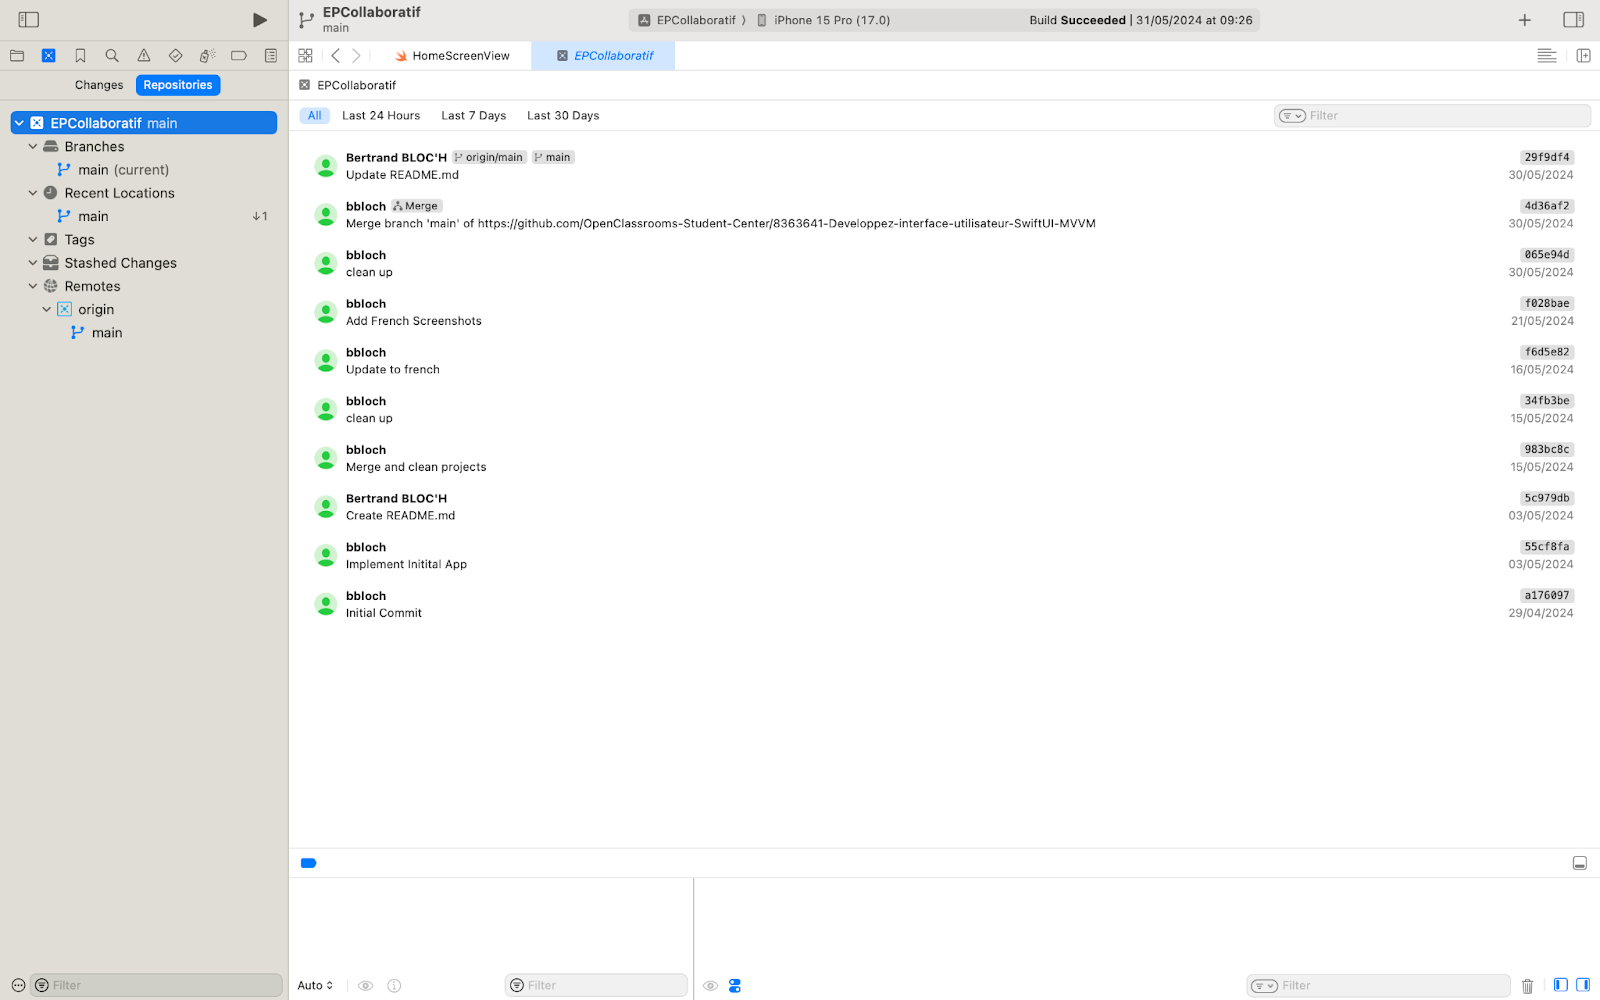Collapse the Recent Locations group
Screen dimensions: 1600x1000
pyautogui.click(x=33, y=193)
